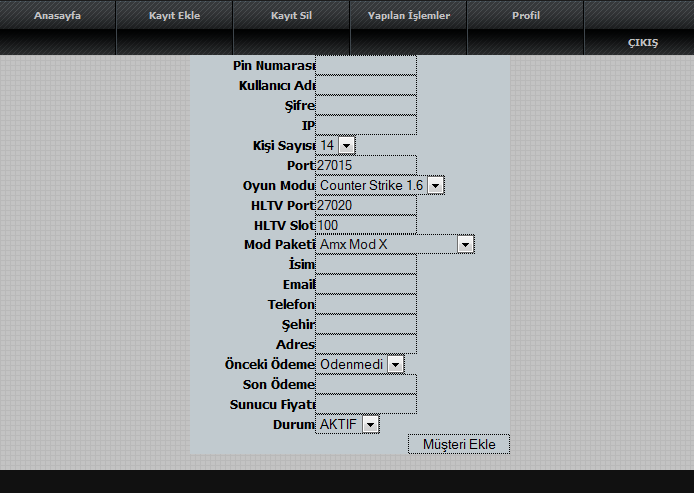This screenshot has width=694, height=493.
Task: Open the Profil page
Action: 525,16
